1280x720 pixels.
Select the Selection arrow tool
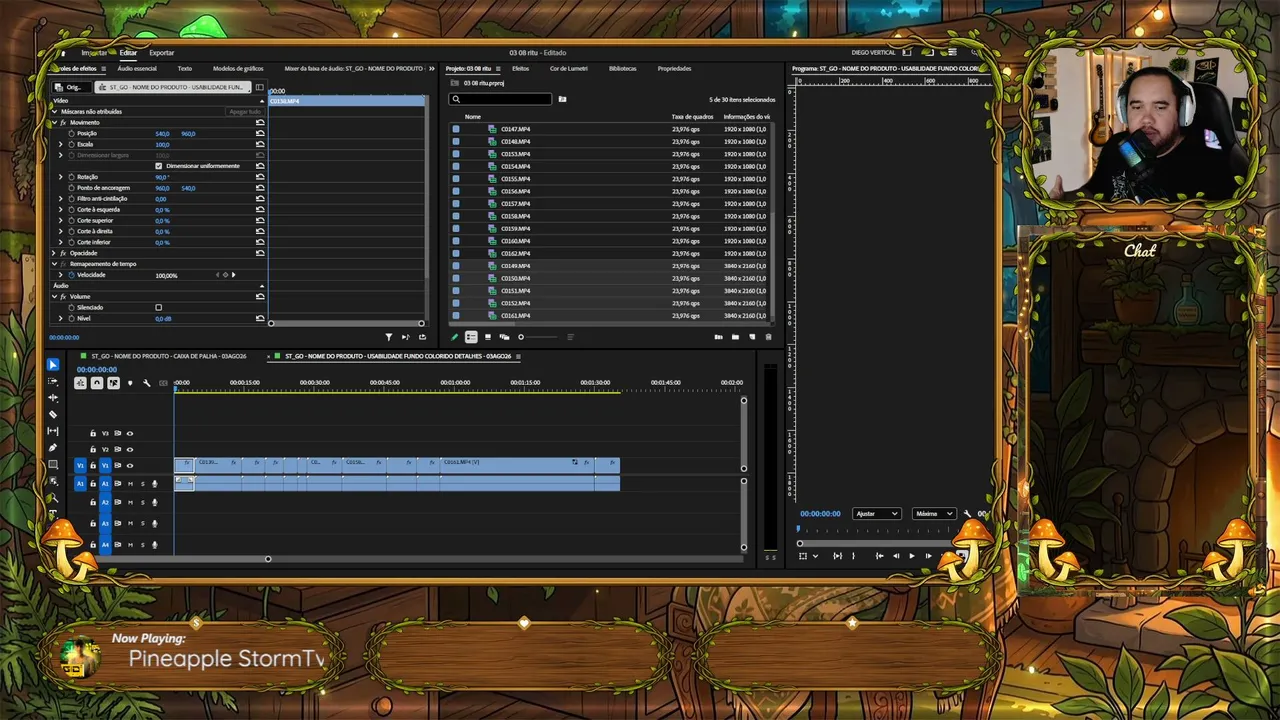click(x=53, y=365)
